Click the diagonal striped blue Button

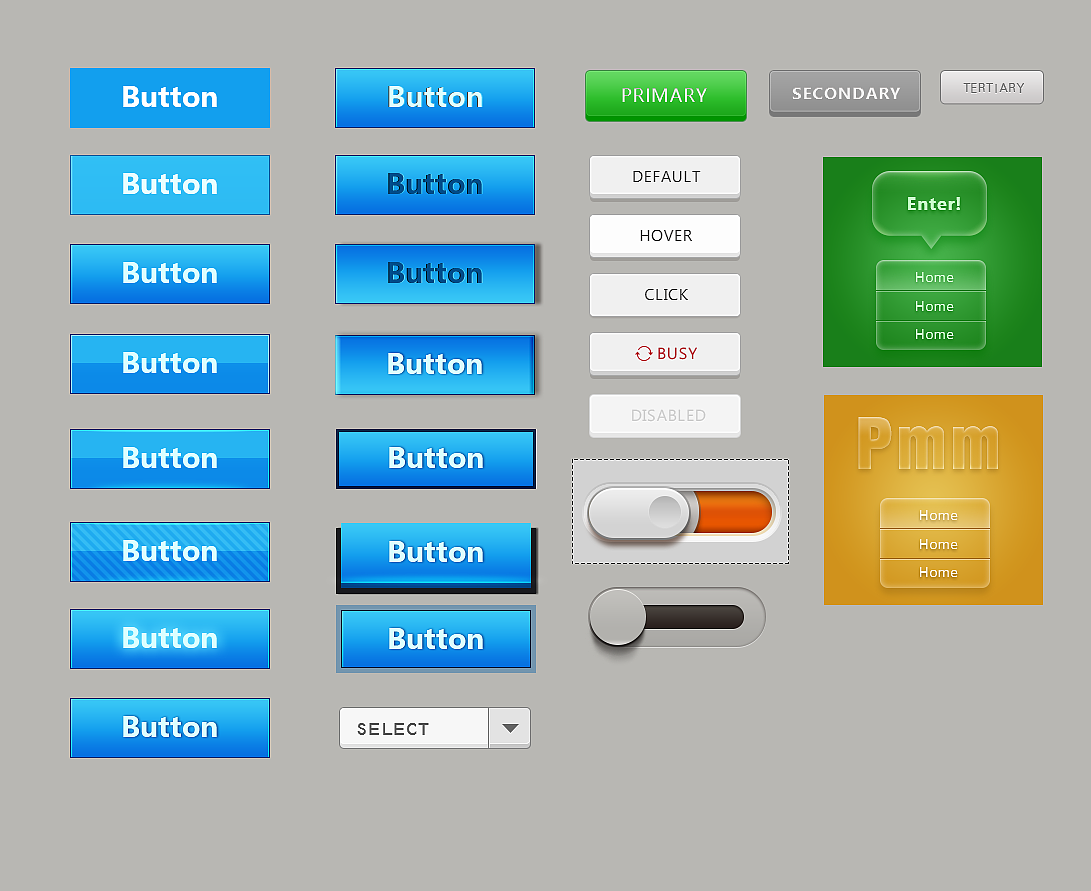click(x=170, y=552)
